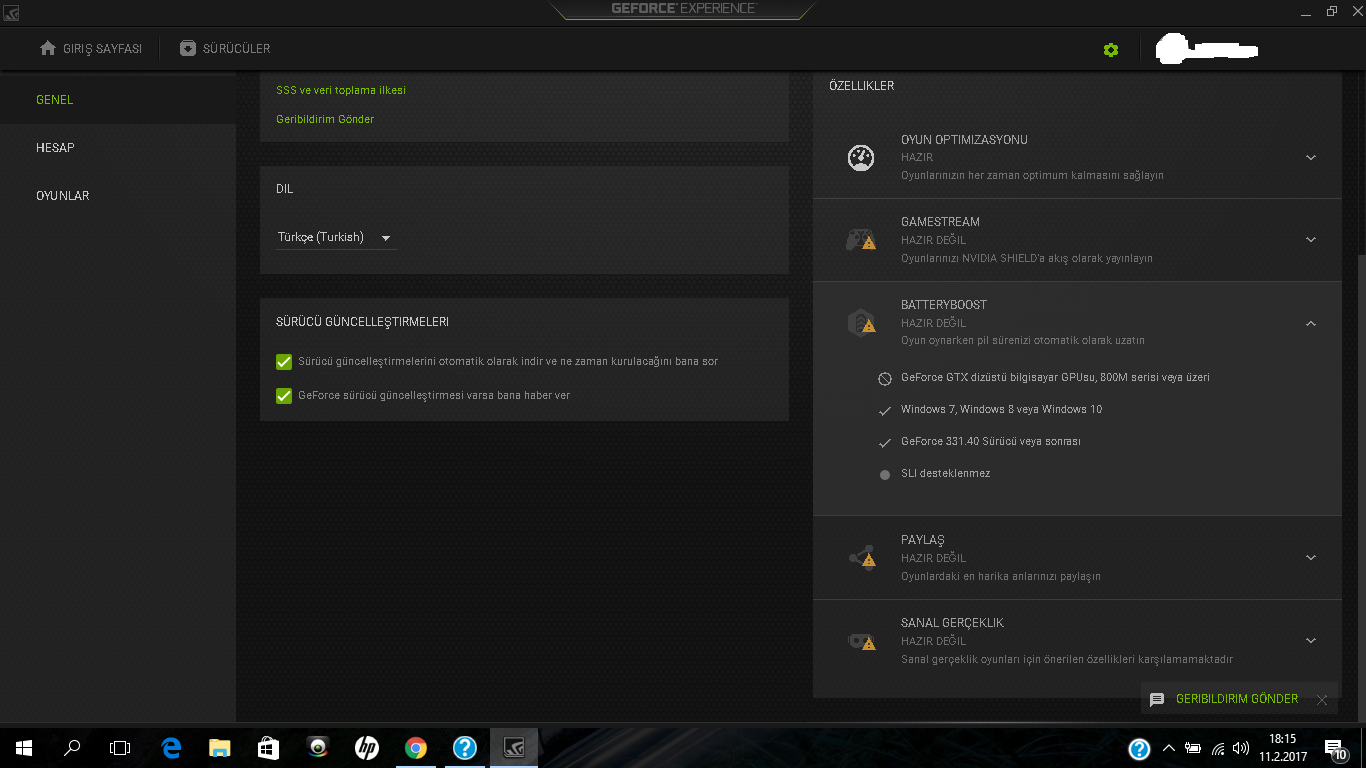Go to Sürücüler tab
Viewport: 1366px width, 768px height.
[x=225, y=49]
